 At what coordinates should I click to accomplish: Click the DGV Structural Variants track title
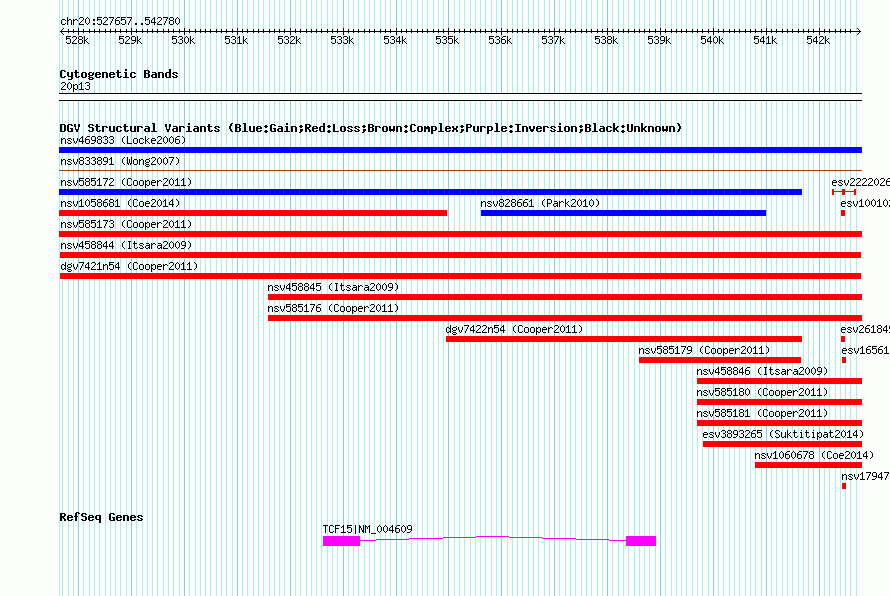tap(371, 128)
